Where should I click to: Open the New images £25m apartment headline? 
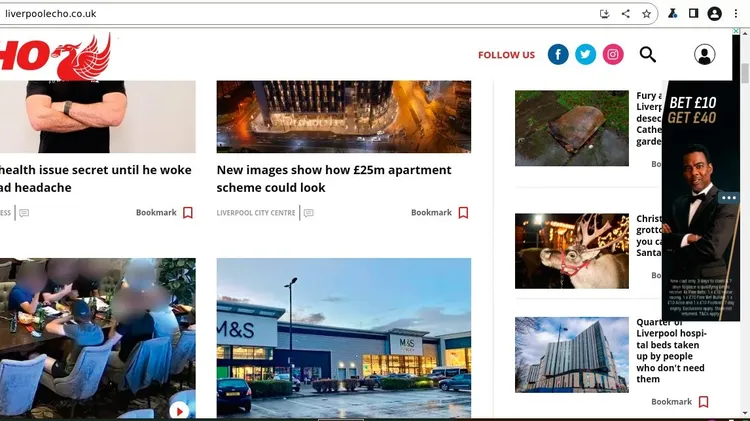click(x=334, y=179)
